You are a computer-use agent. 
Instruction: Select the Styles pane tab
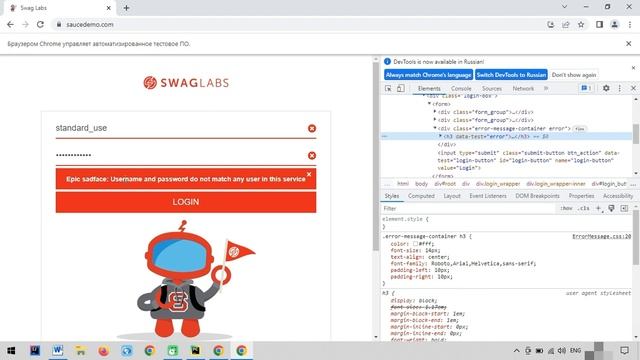pos(391,196)
